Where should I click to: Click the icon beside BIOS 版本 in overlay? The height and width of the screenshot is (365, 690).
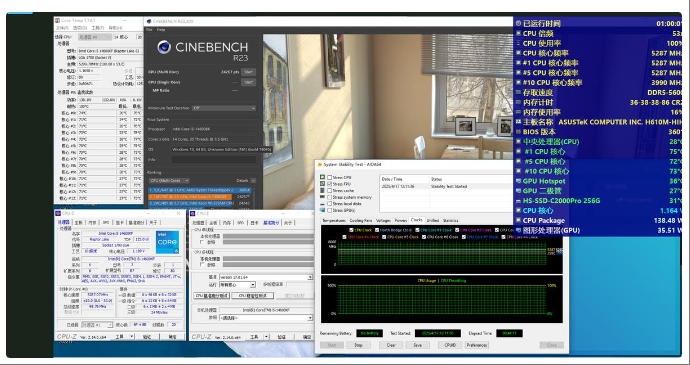pos(518,132)
